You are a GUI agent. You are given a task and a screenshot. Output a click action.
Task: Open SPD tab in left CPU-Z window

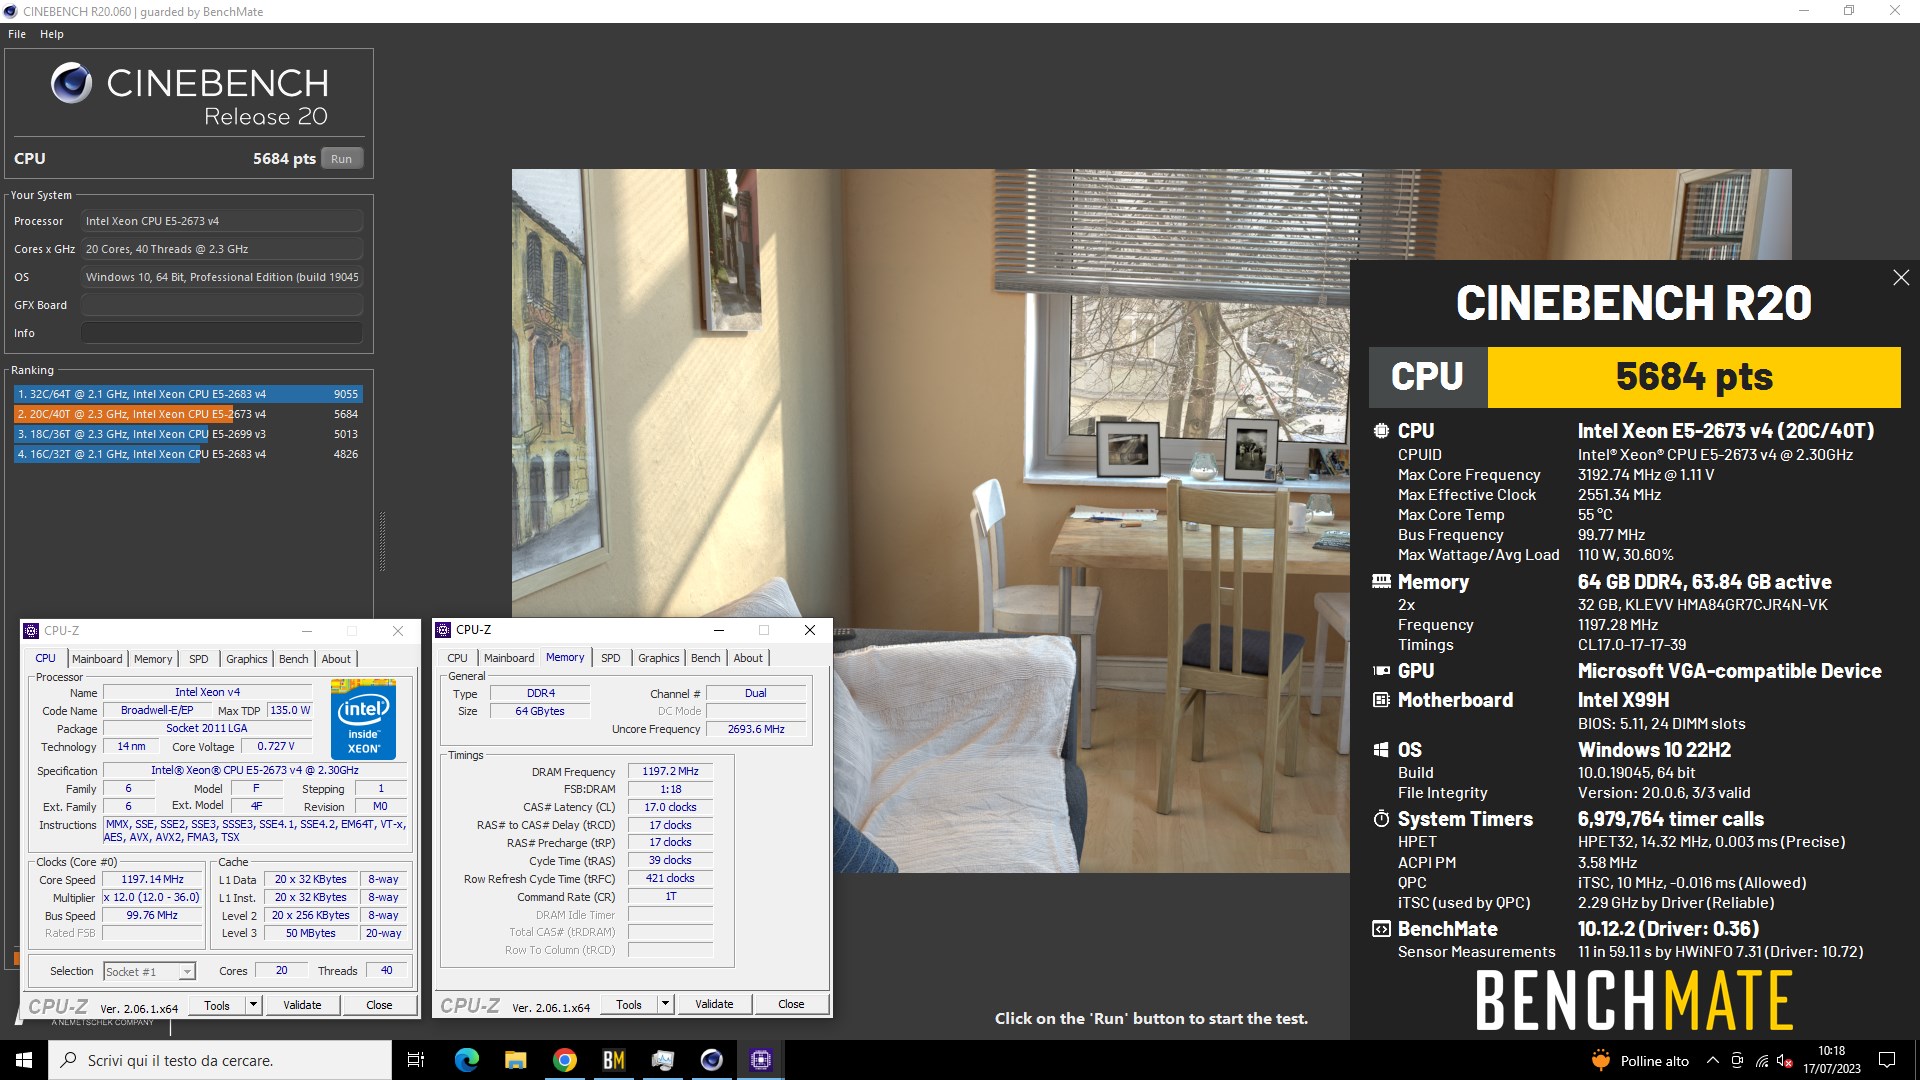point(199,659)
